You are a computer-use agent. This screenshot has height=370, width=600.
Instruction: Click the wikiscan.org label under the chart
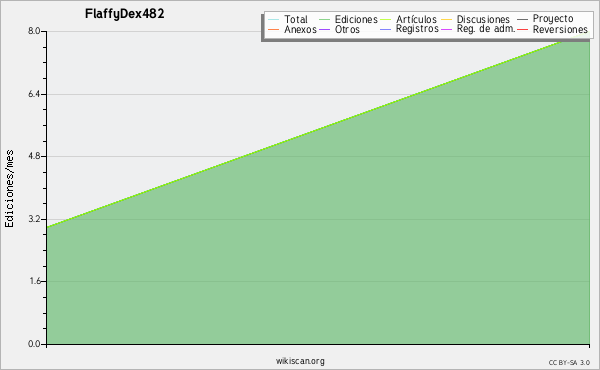point(300,361)
